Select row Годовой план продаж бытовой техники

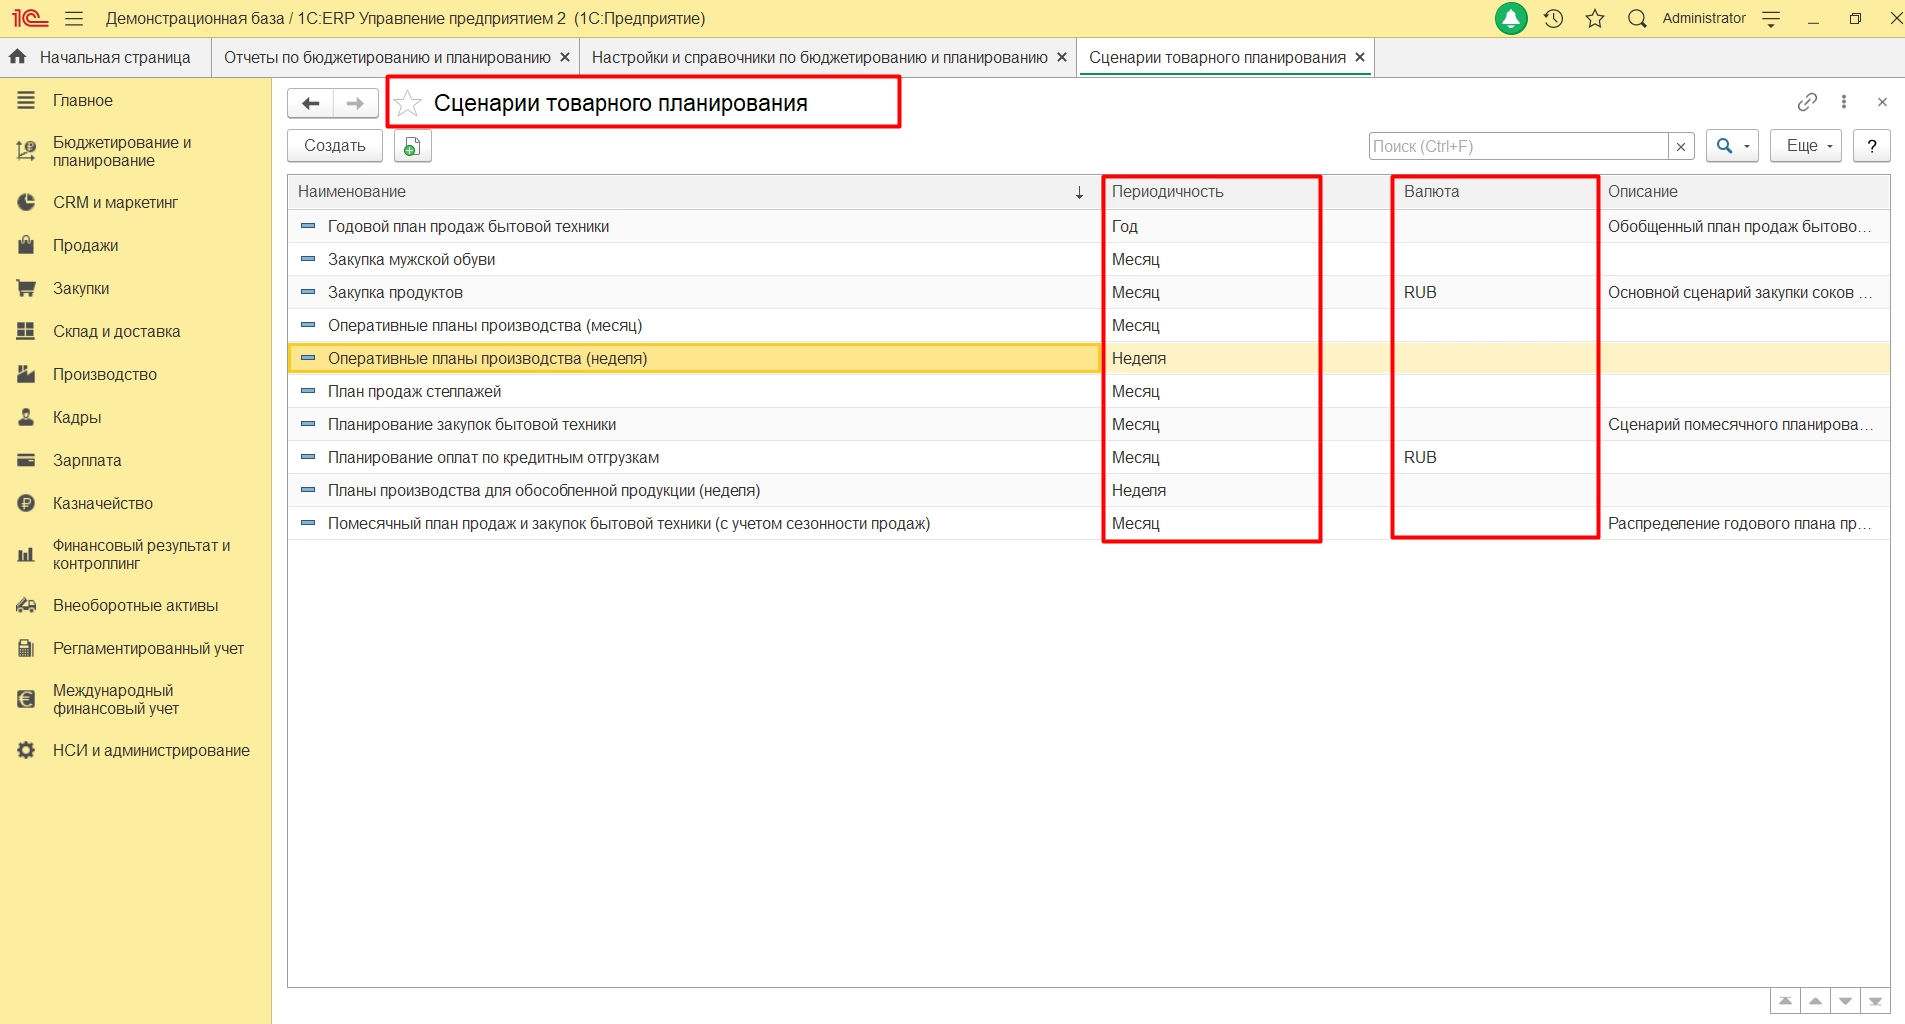(x=1089, y=226)
